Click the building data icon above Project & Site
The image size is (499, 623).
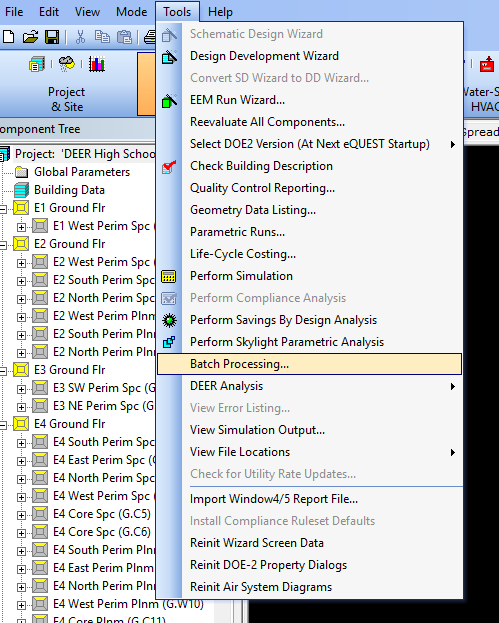pos(37,64)
